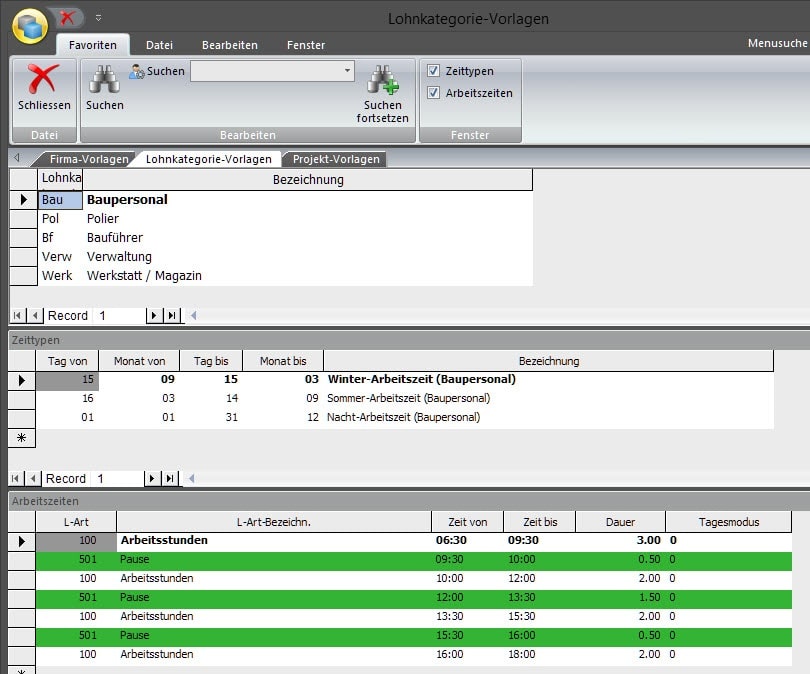Click the Bezeichnung column header in Lohnkategorie grid

[x=308, y=180]
